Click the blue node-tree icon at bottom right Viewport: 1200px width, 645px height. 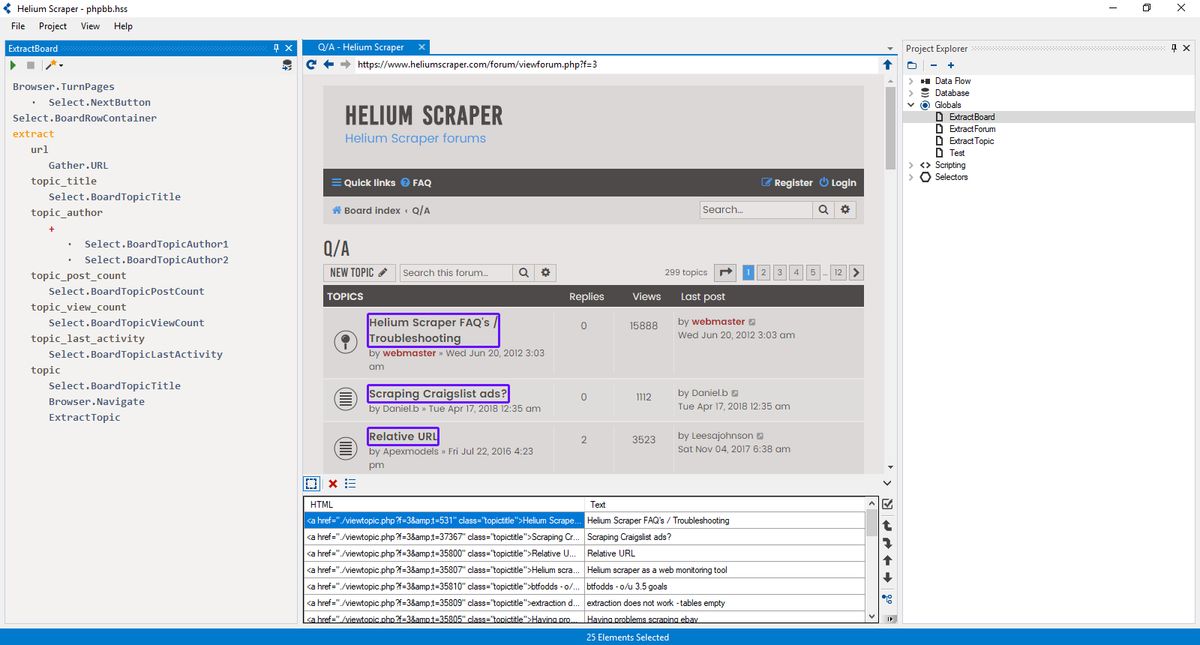886,598
